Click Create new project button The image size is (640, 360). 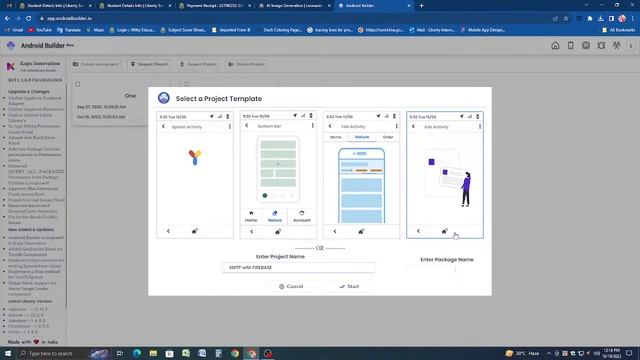[96, 64]
